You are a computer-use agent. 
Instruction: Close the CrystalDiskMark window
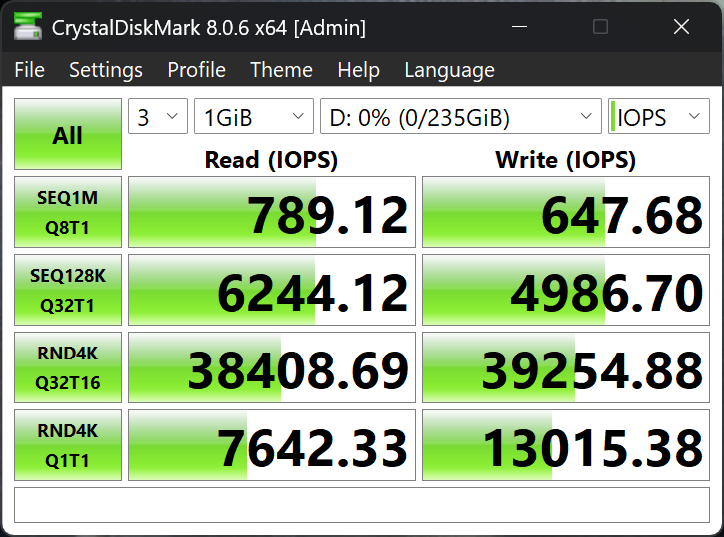682,27
